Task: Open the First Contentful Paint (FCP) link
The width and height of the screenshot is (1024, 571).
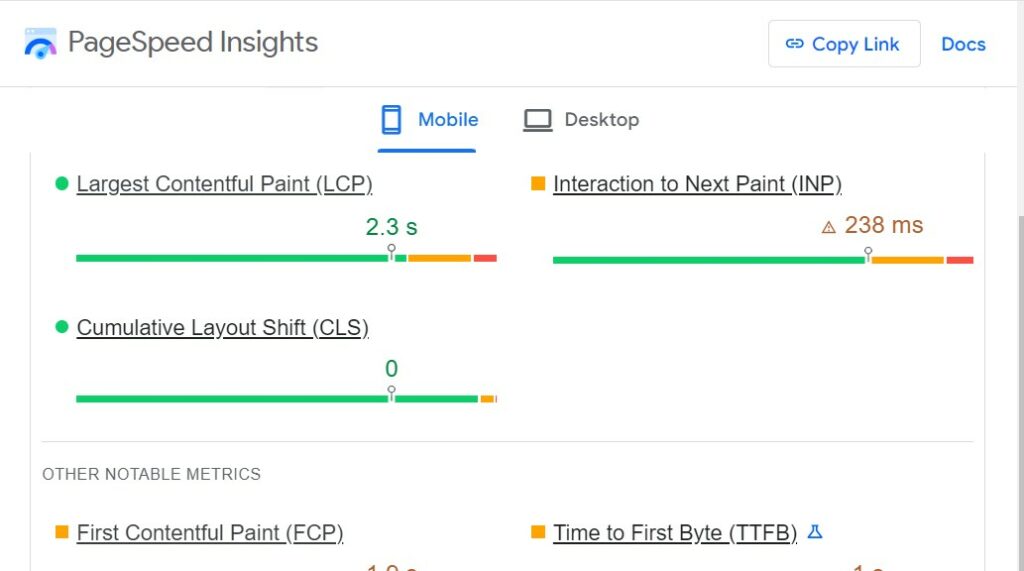Action: click(x=209, y=533)
